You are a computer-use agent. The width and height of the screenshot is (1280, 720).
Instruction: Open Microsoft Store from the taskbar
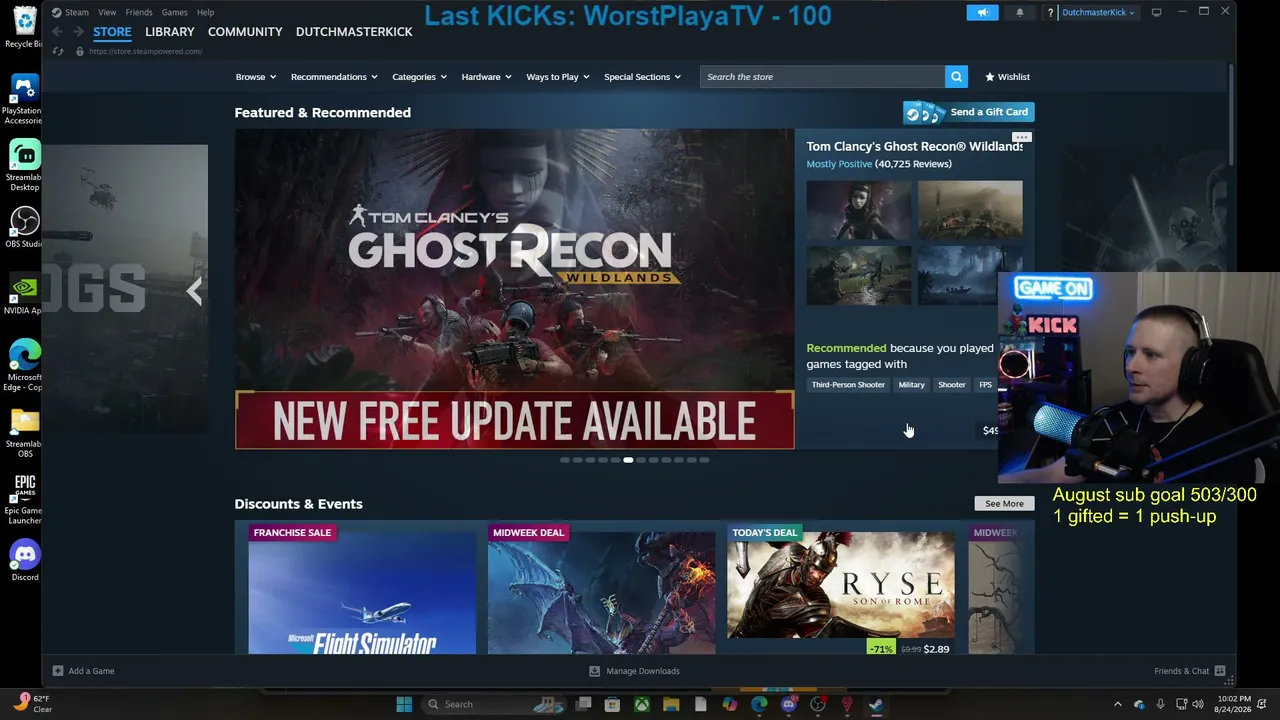click(x=612, y=704)
